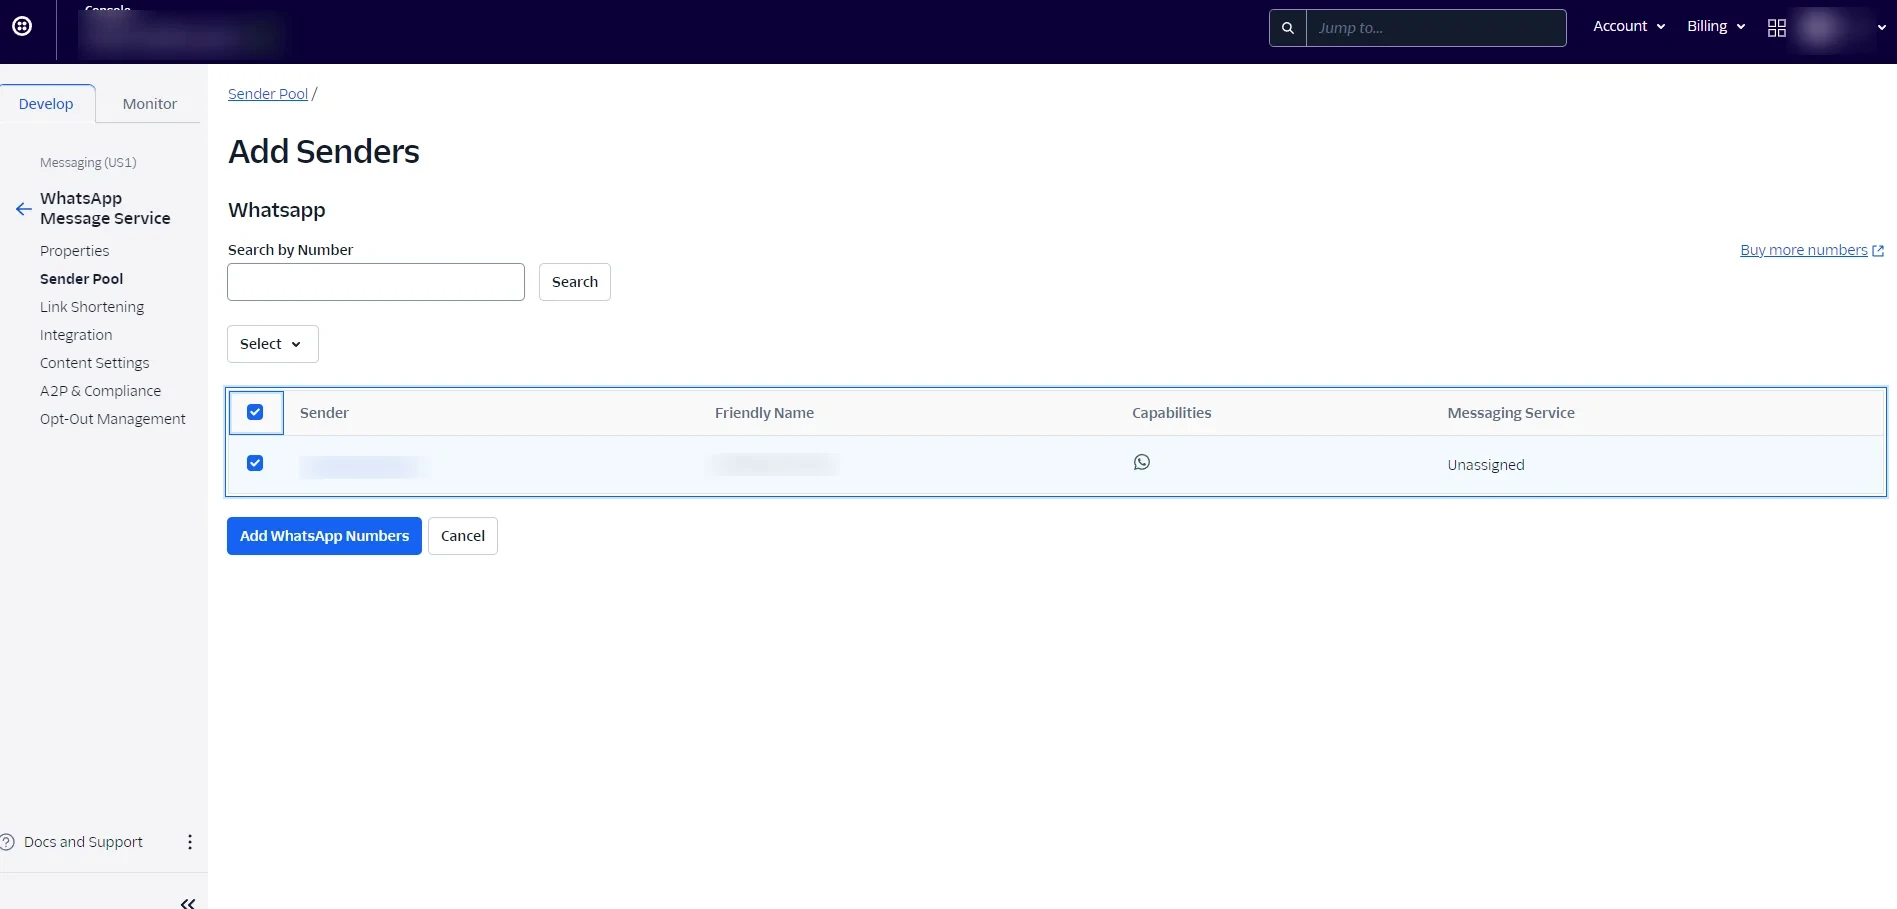Click the Cancel button
This screenshot has width=1897, height=909.
coord(463,536)
